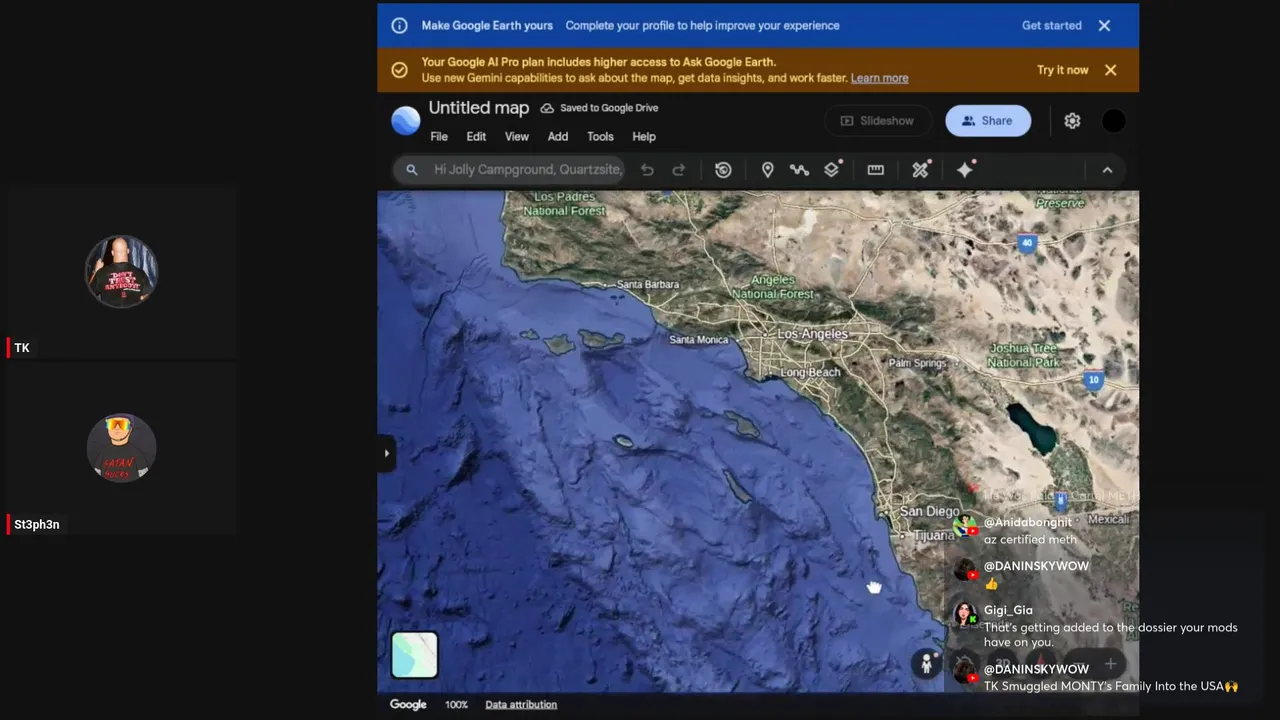Click the @Anidabonghit chat username
Viewport: 1280px width, 720px height.
pos(1028,522)
